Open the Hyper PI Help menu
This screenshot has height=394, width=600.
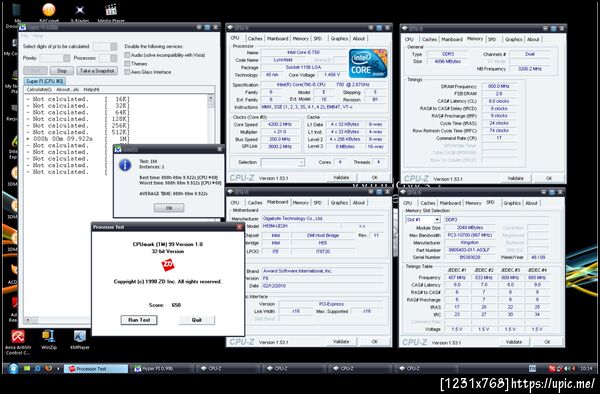[x=38, y=36]
